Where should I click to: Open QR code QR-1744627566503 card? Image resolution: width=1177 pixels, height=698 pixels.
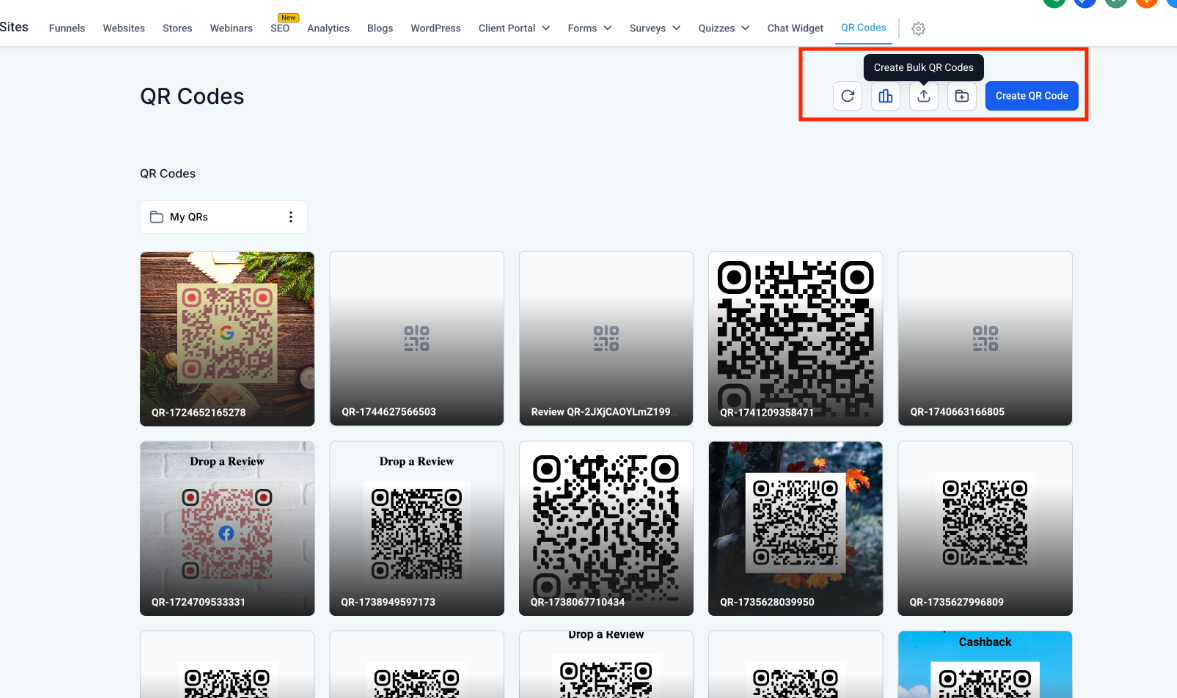coord(417,338)
